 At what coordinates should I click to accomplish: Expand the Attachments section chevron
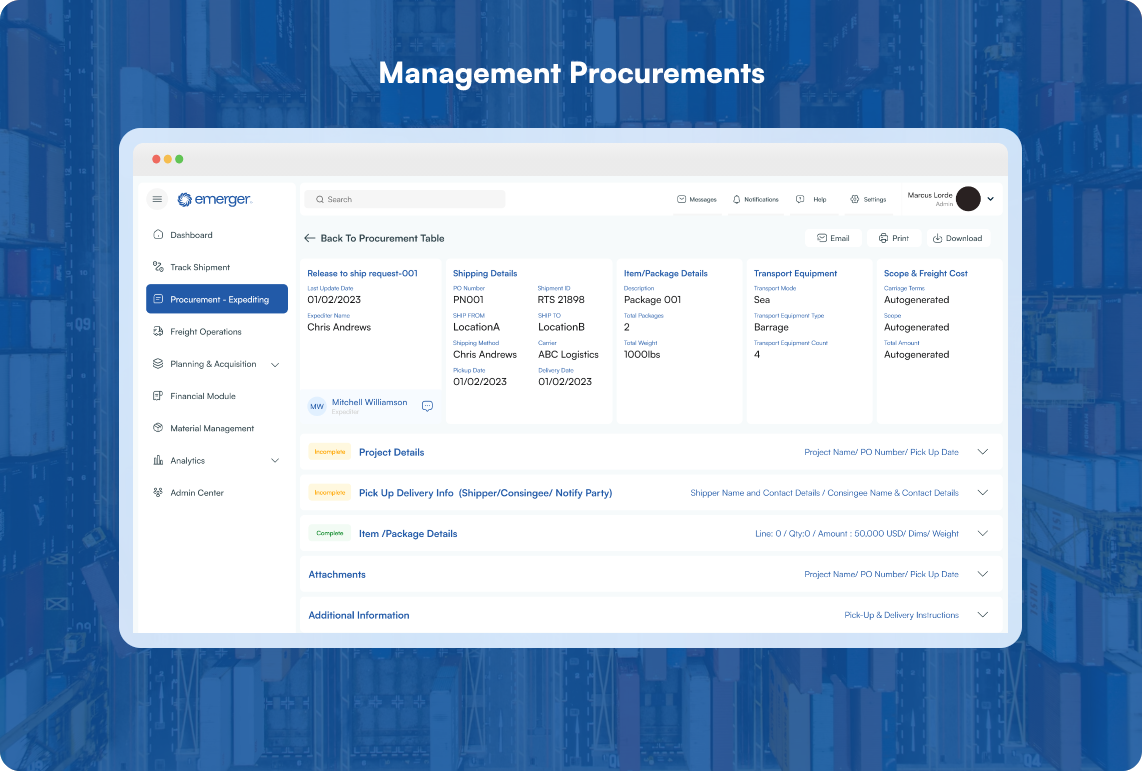tap(982, 575)
